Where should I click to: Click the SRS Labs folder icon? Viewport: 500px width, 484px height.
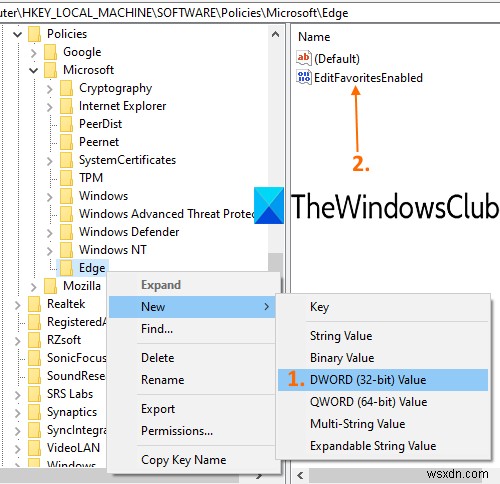pos(34,394)
